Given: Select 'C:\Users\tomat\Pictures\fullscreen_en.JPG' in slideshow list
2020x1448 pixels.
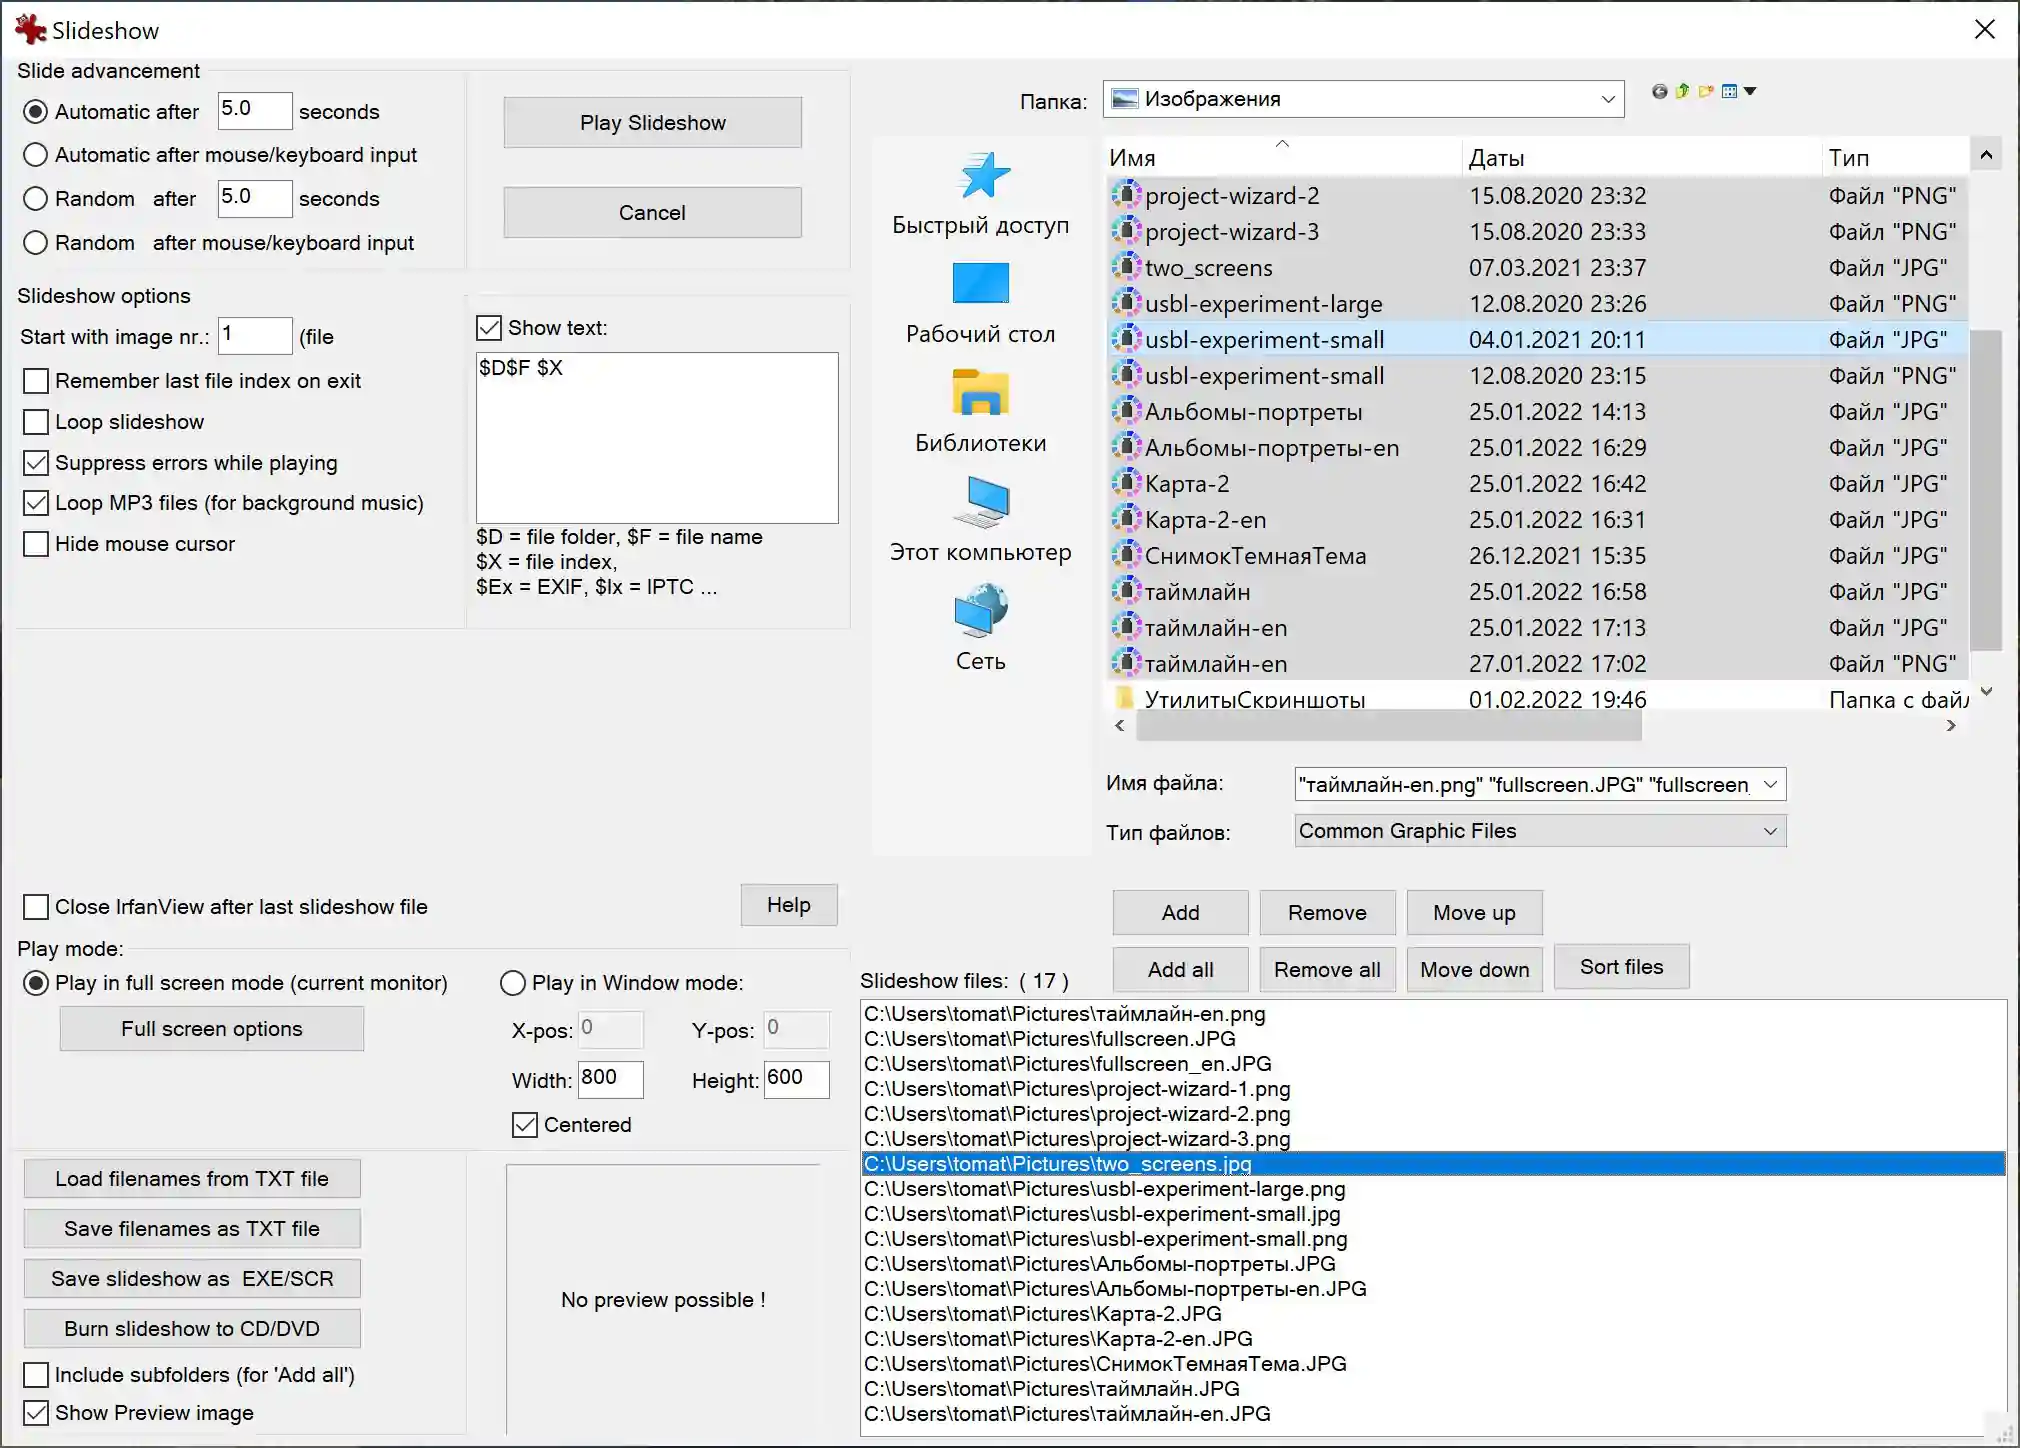Looking at the screenshot, I should point(1433,1064).
